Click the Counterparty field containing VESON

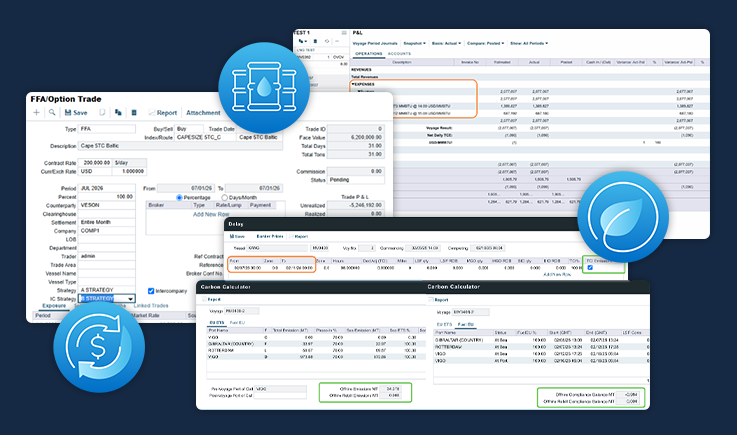[x=107, y=205]
